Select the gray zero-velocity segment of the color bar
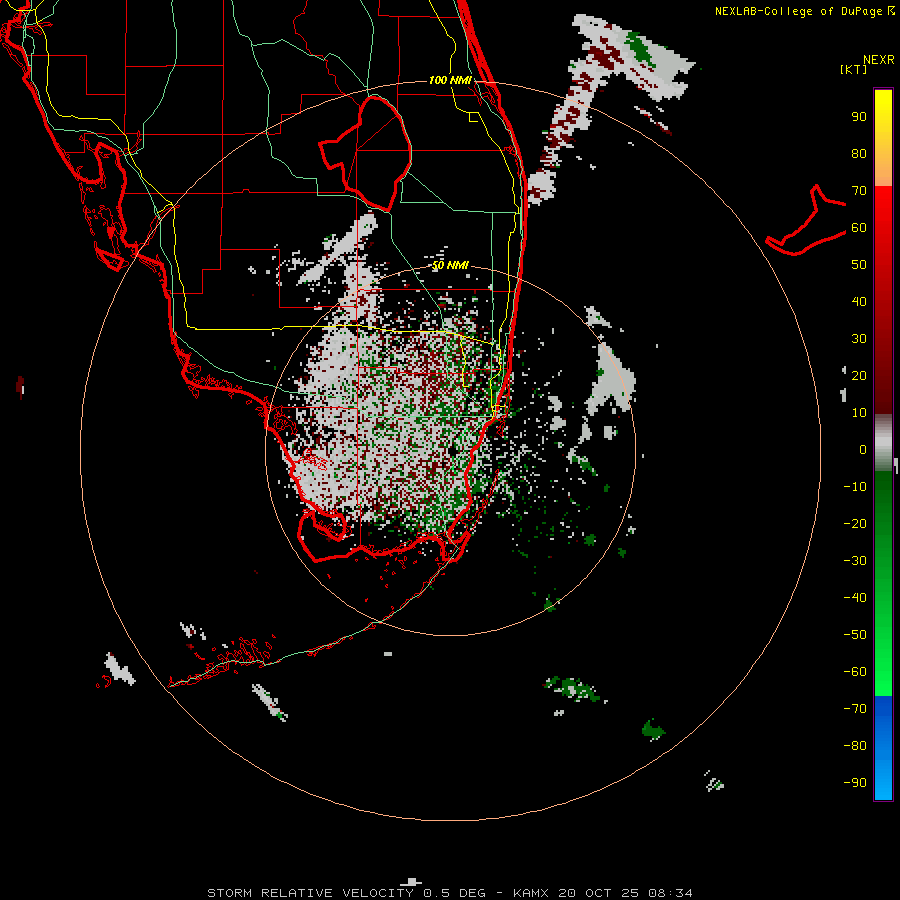900x900 pixels. [883, 443]
